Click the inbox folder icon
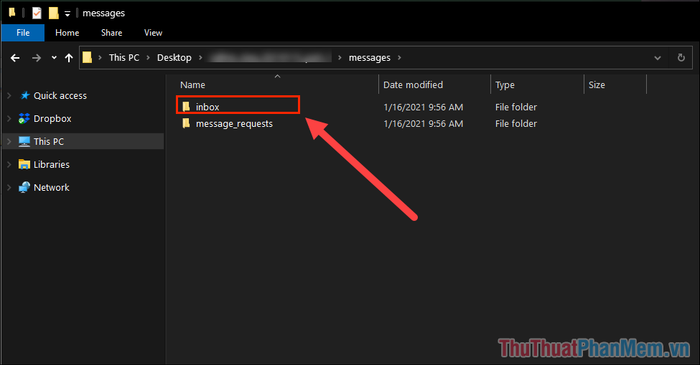The image size is (700, 365). (186, 107)
